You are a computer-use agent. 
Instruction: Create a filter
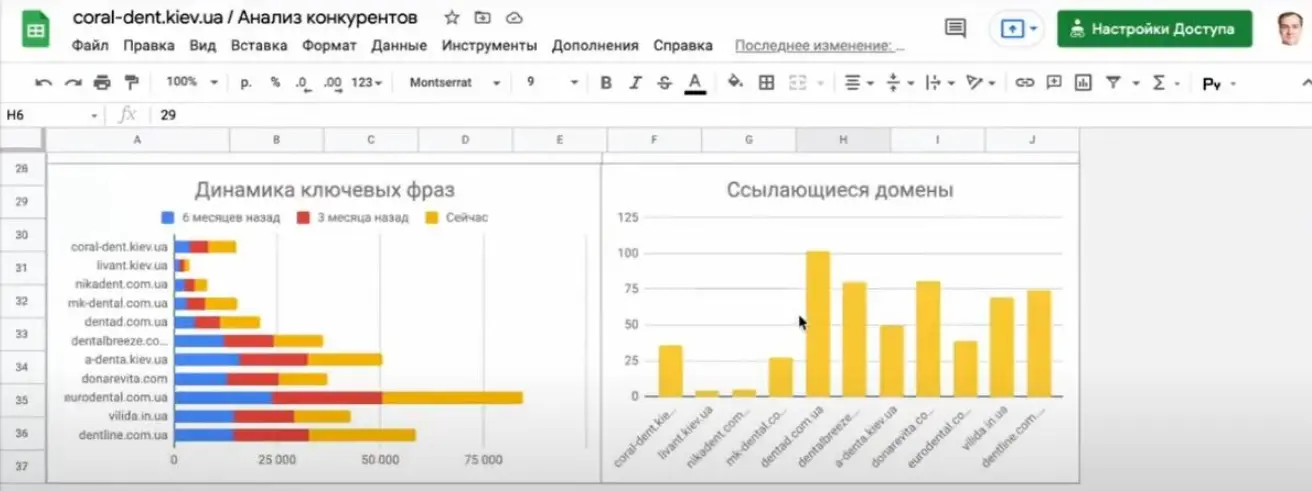point(1111,83)
